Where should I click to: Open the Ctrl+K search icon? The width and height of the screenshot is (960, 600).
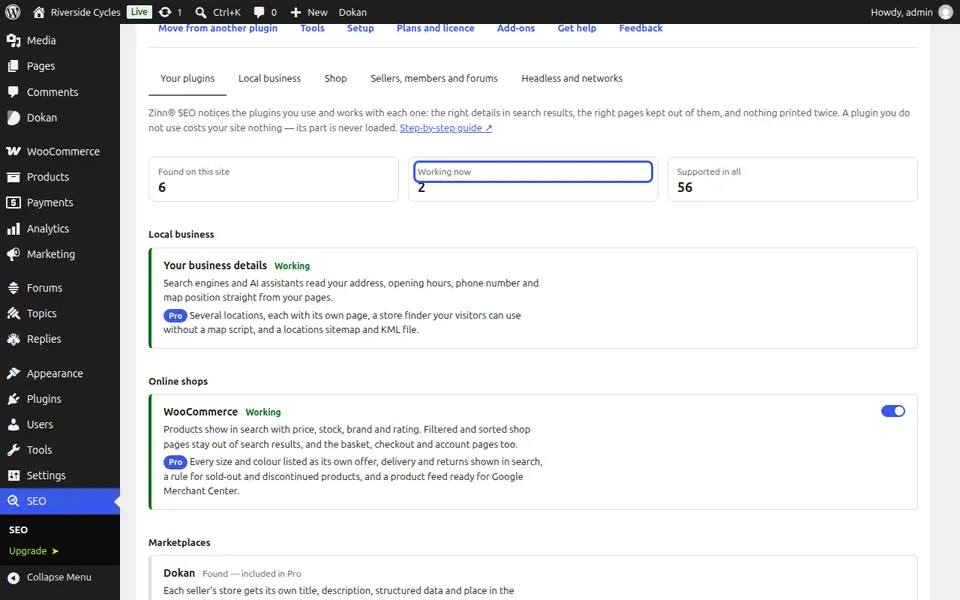(x=200, y=12)
